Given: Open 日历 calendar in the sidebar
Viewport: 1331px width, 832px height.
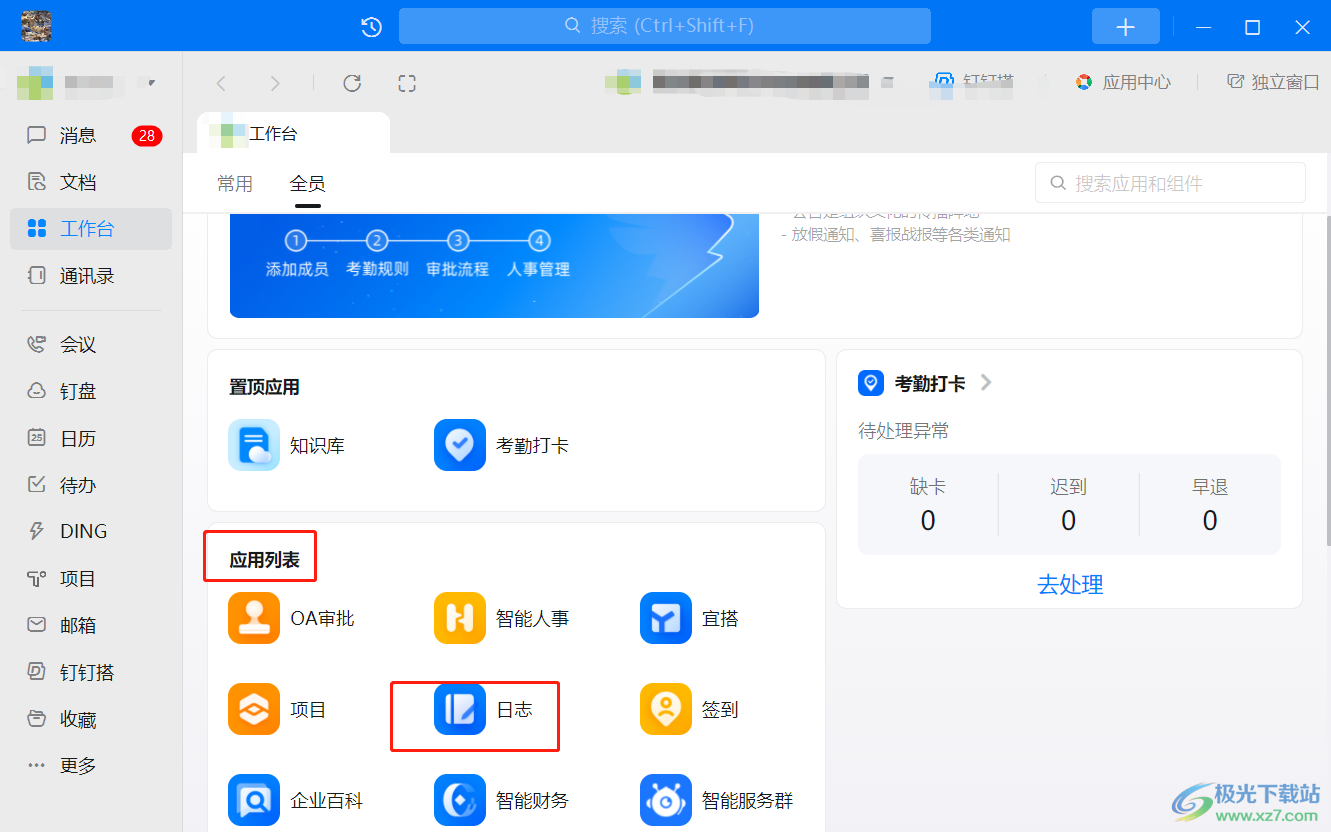Looking at the screenshot, I should 90,439.
